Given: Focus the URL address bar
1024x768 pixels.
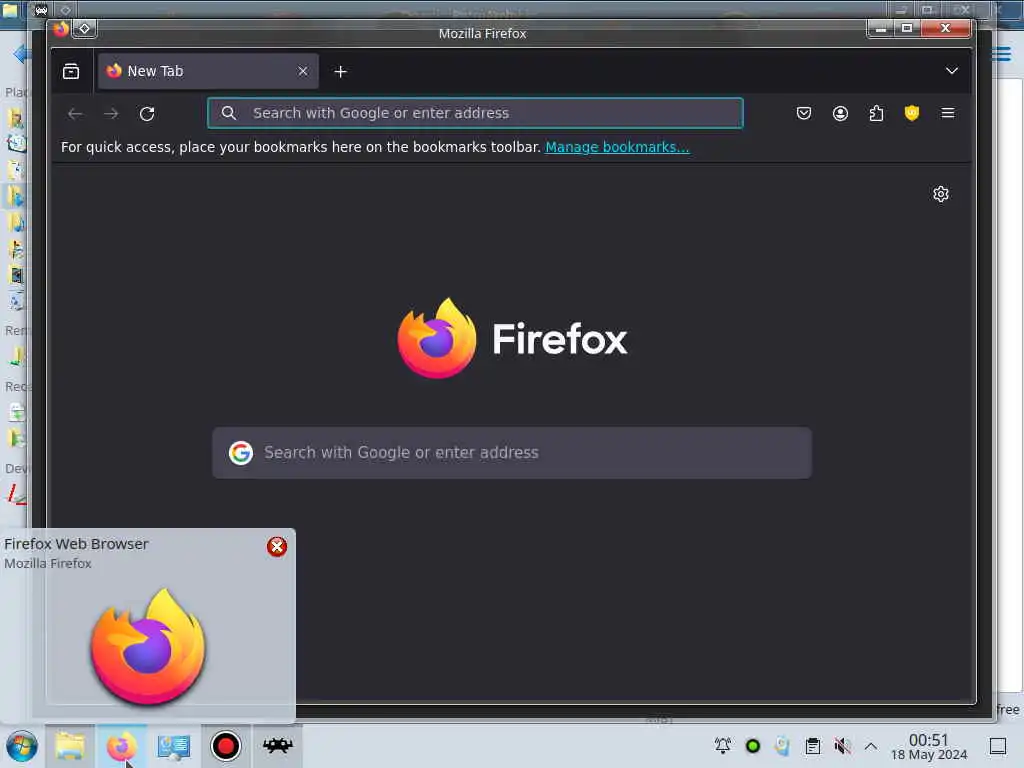Looking at the screenshot, I should click(475, 113).
